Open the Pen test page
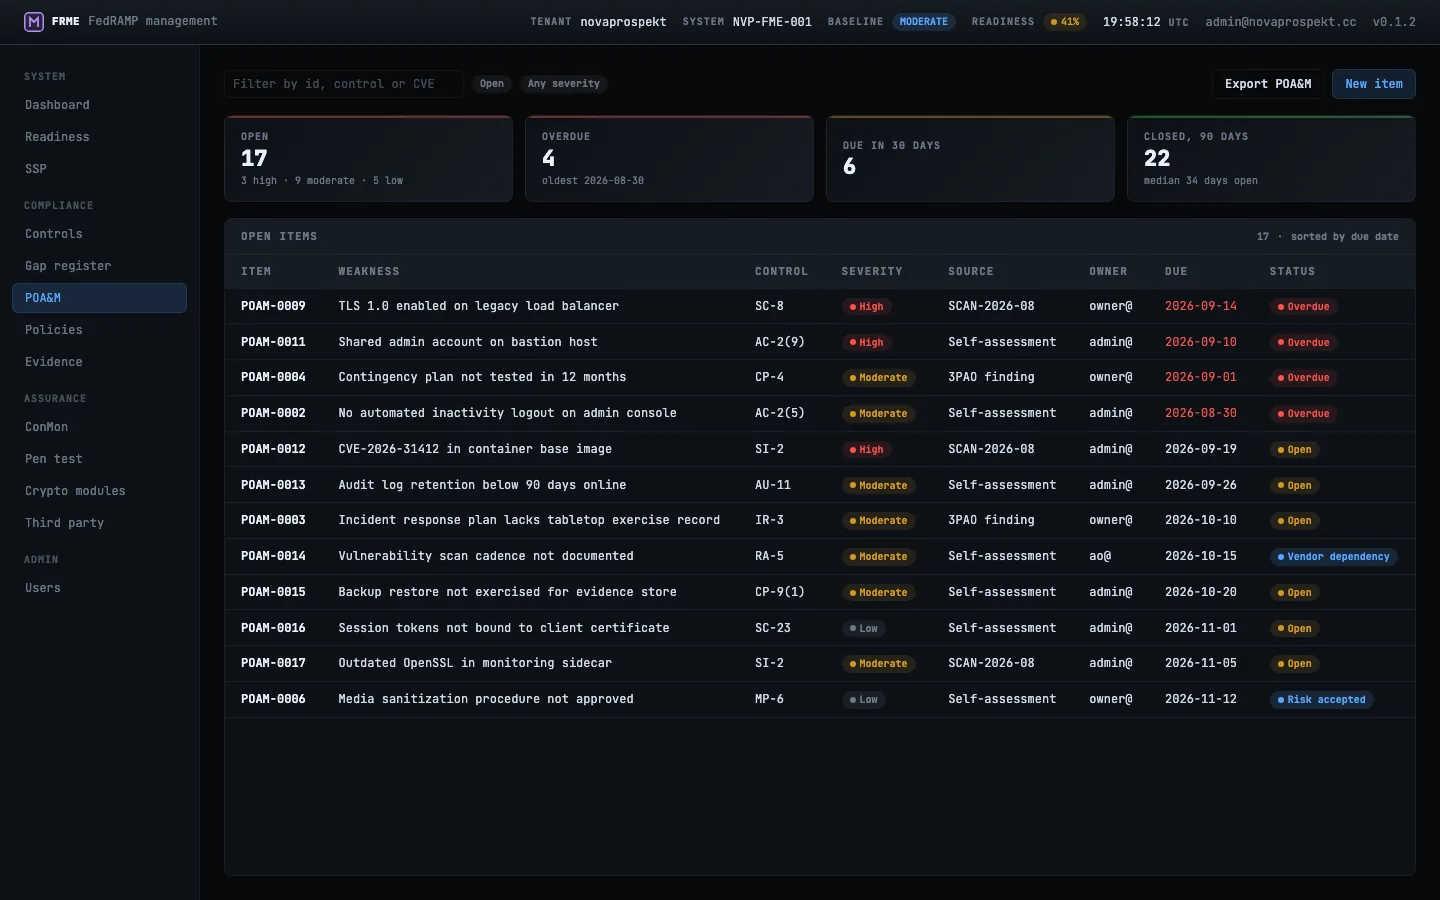 [x=99, y=459]
